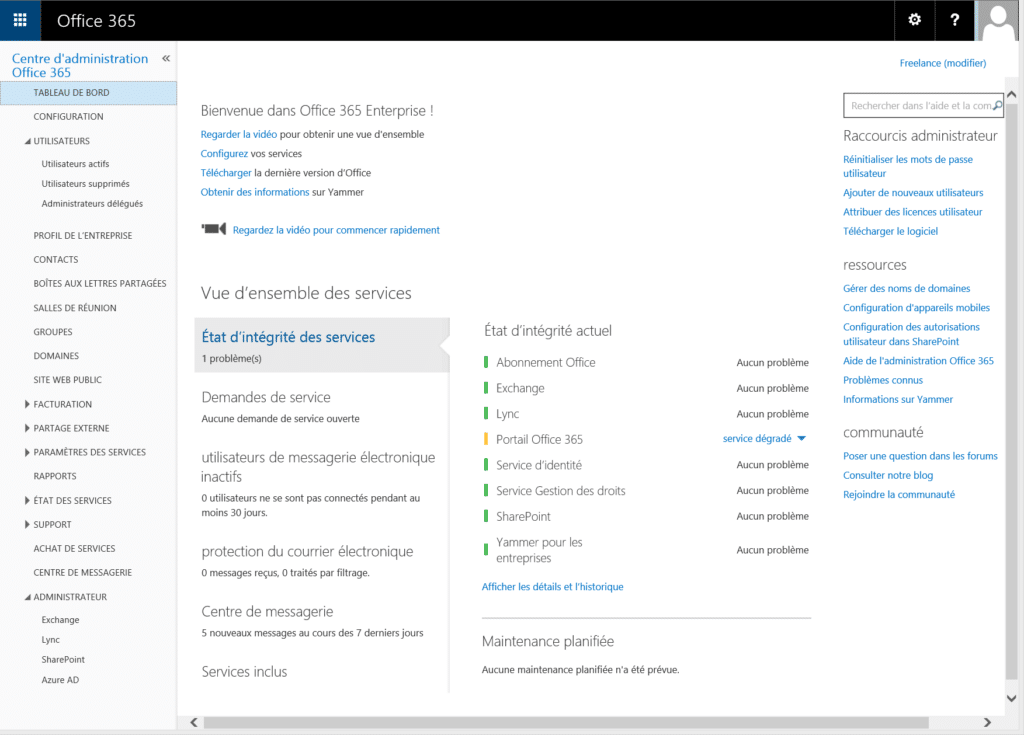
Task: Click Gérer des noms de domaines
Action: [x=906, y=289]
